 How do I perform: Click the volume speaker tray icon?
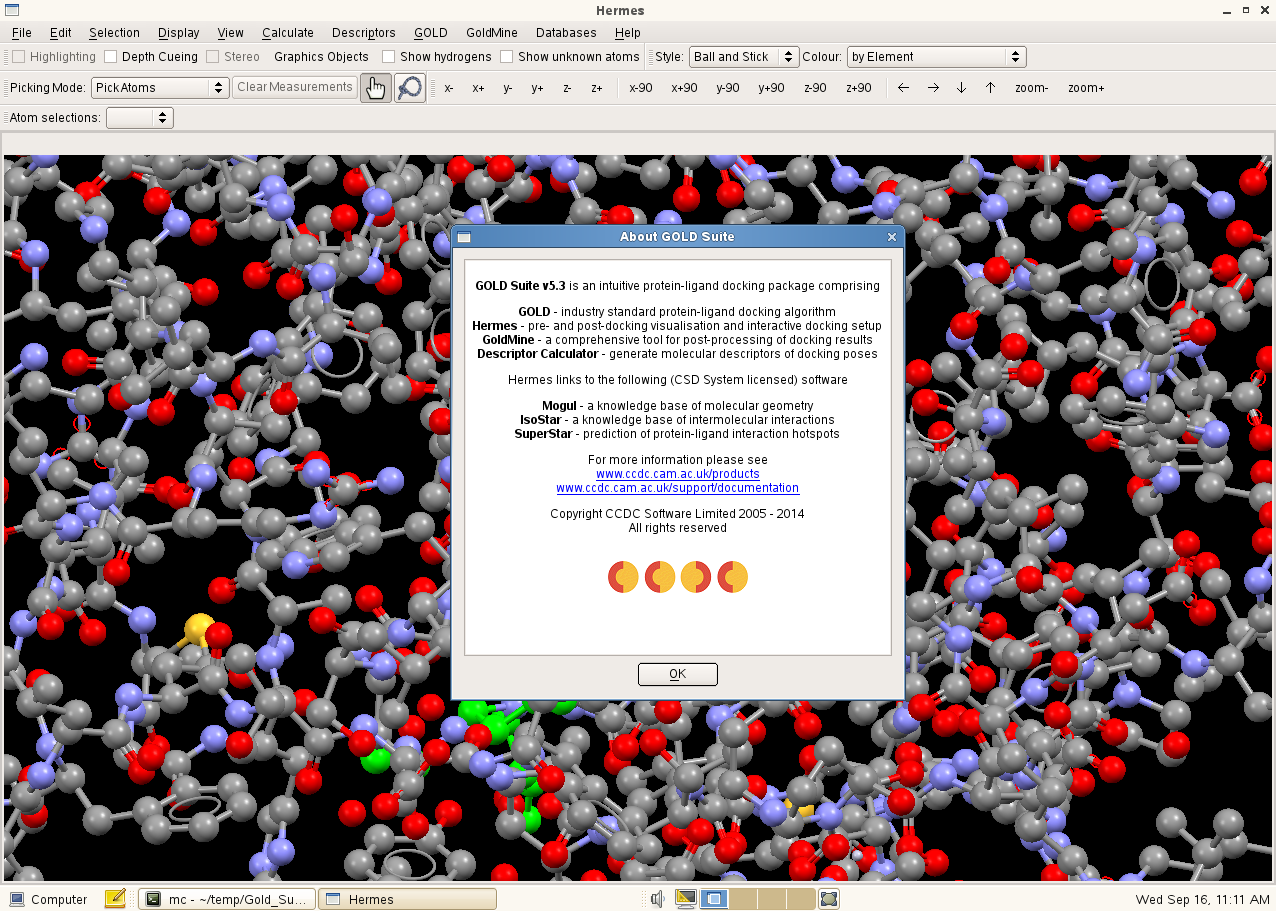[657, 899]
